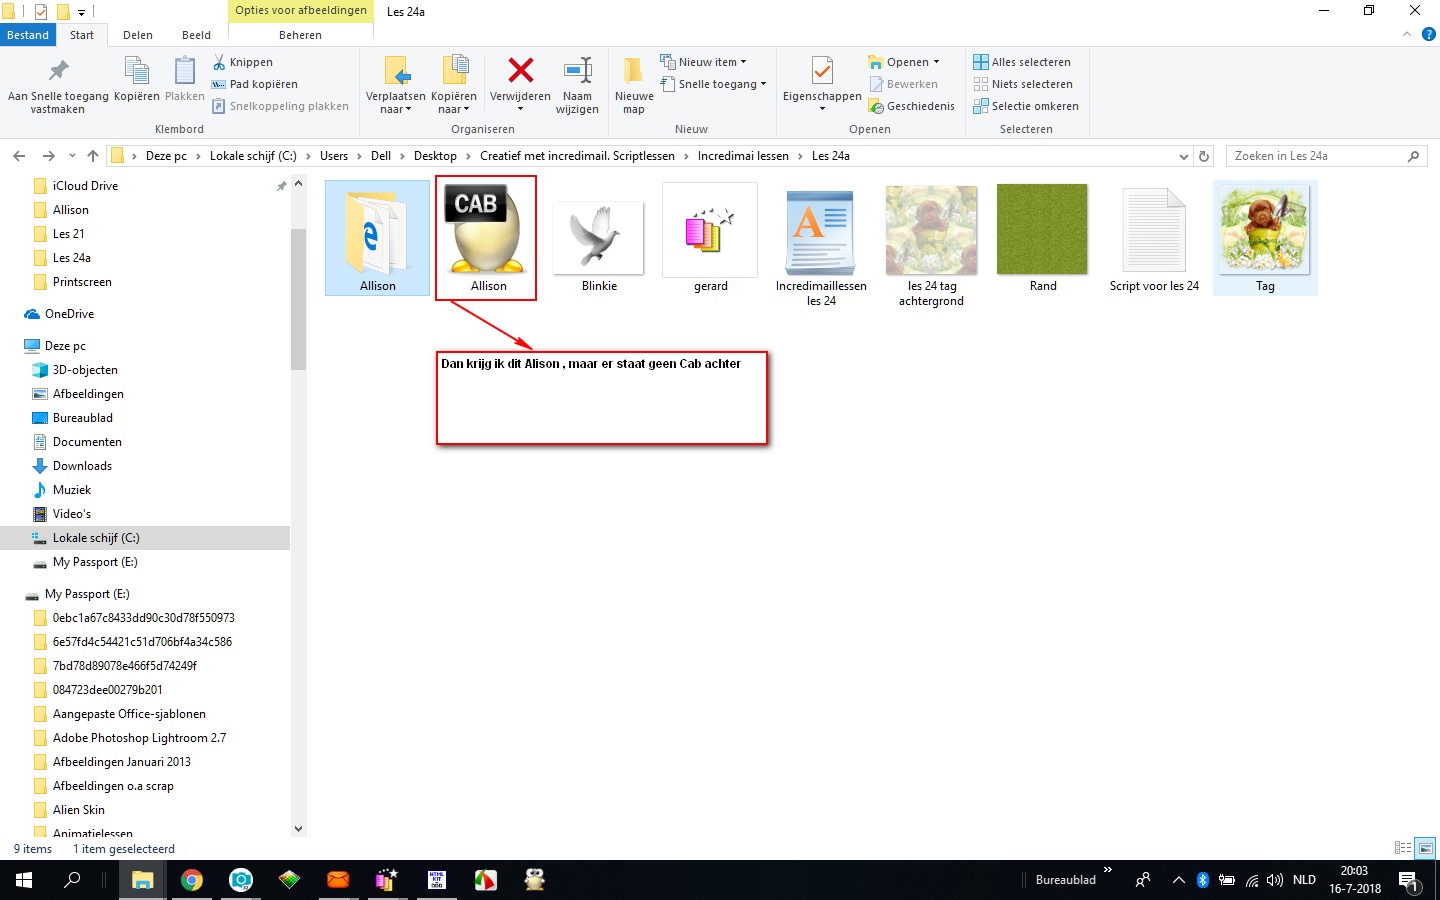Click Niets selecteren

coord(1023,84)
